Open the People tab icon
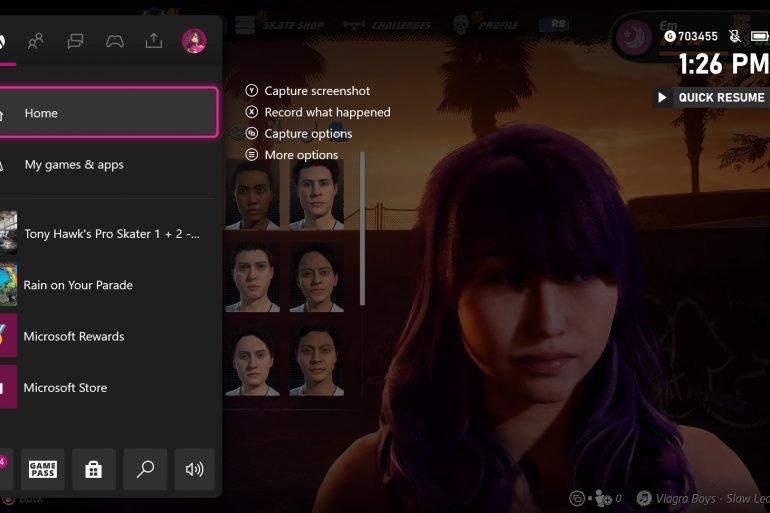 (x=36, y=41)
